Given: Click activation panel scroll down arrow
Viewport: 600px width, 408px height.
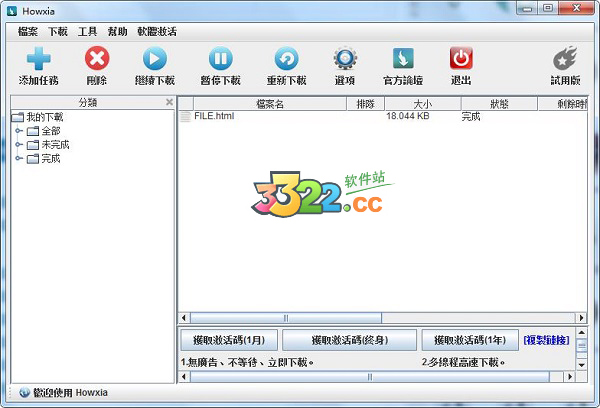Looking at the screenshot, I should [x=582, y=365].
